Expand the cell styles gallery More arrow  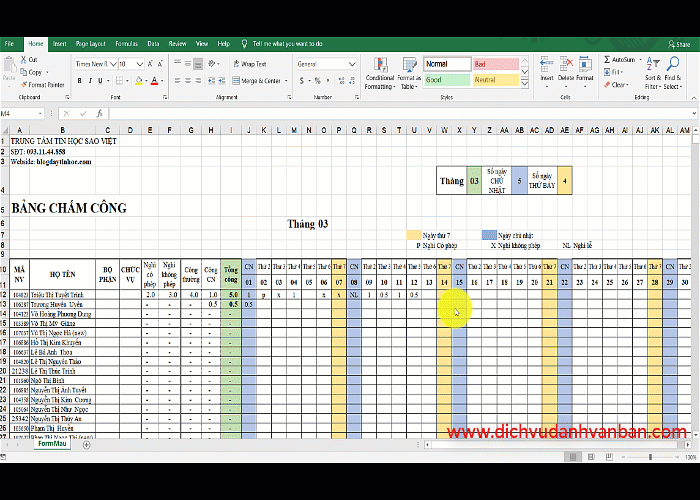pos(525,83)
